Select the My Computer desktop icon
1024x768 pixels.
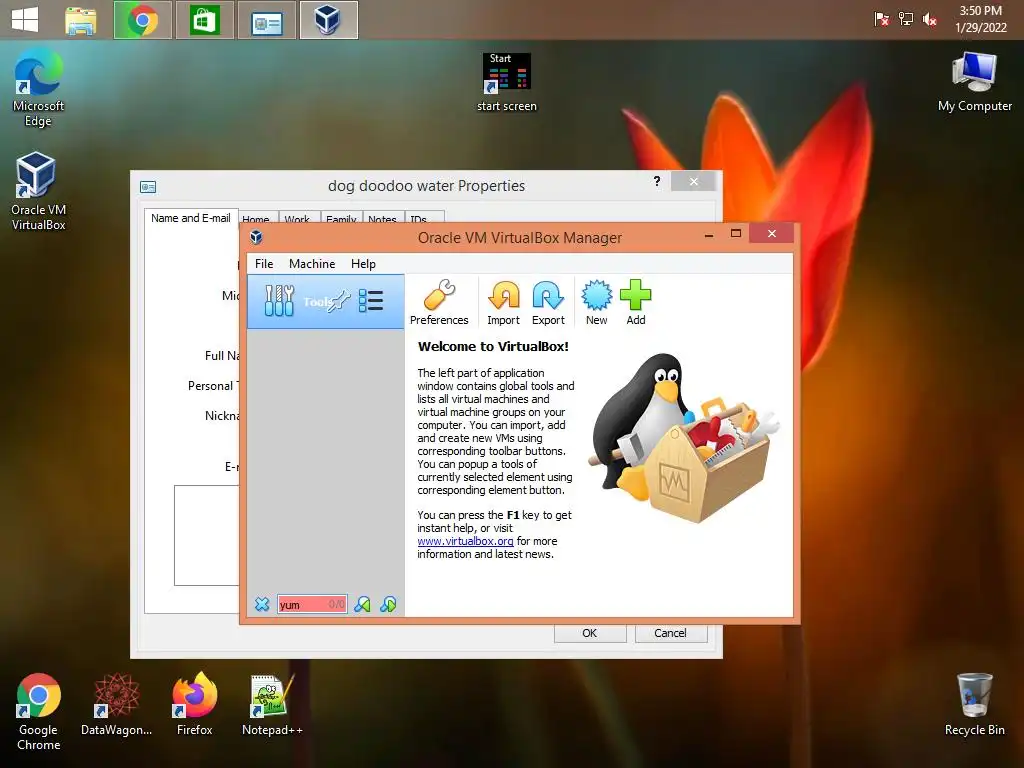(974, 82)
